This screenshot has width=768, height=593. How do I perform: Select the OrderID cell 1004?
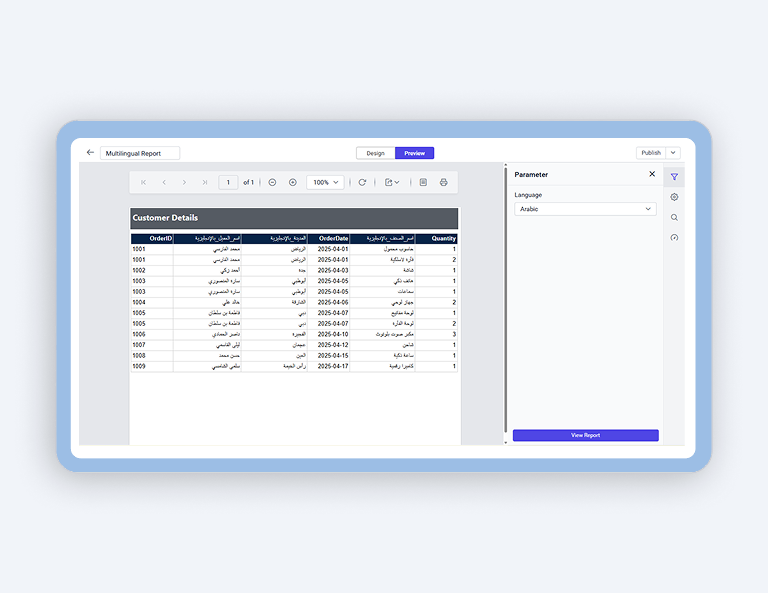152,302
